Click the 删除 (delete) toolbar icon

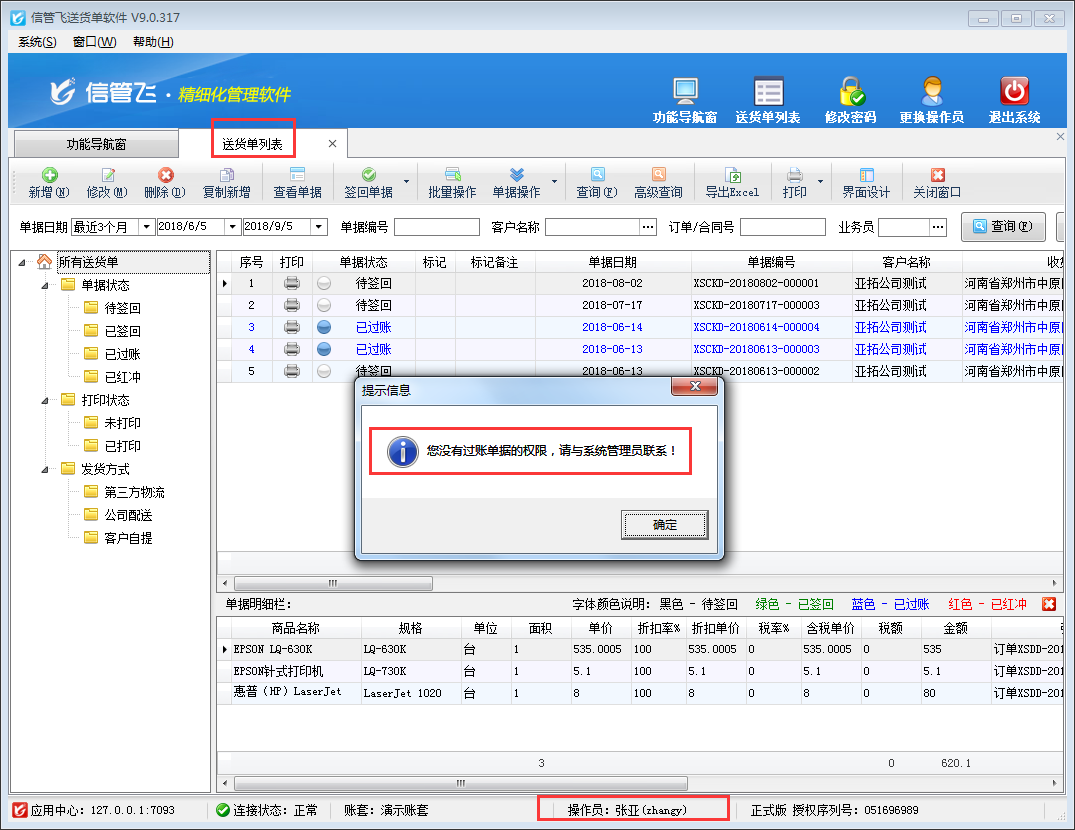pos(165,176)
